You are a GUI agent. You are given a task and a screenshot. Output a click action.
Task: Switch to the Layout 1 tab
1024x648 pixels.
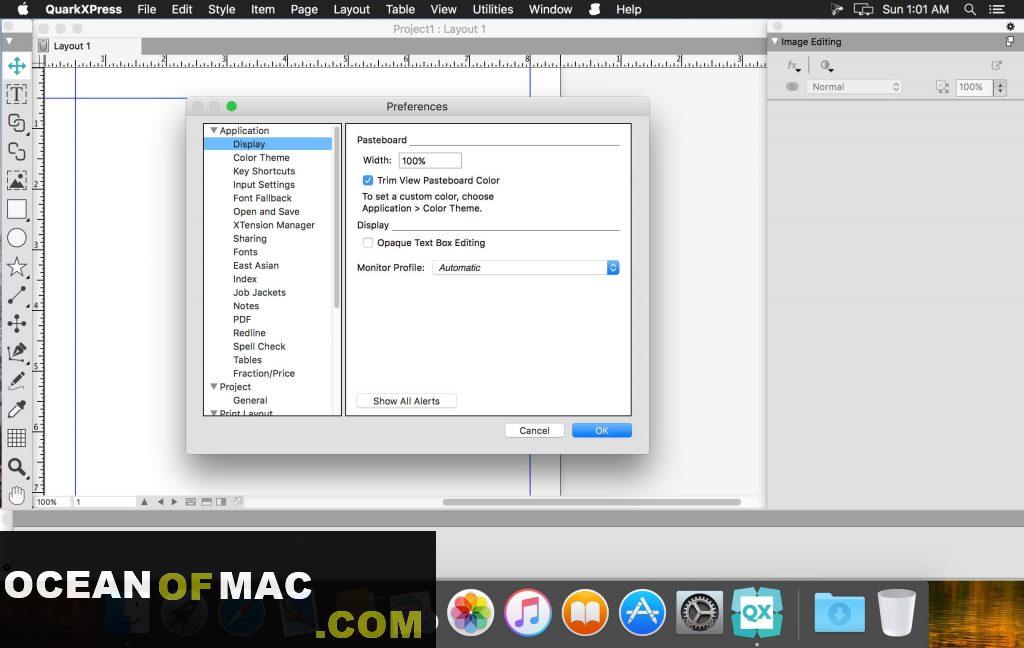[x=72, y=46]
